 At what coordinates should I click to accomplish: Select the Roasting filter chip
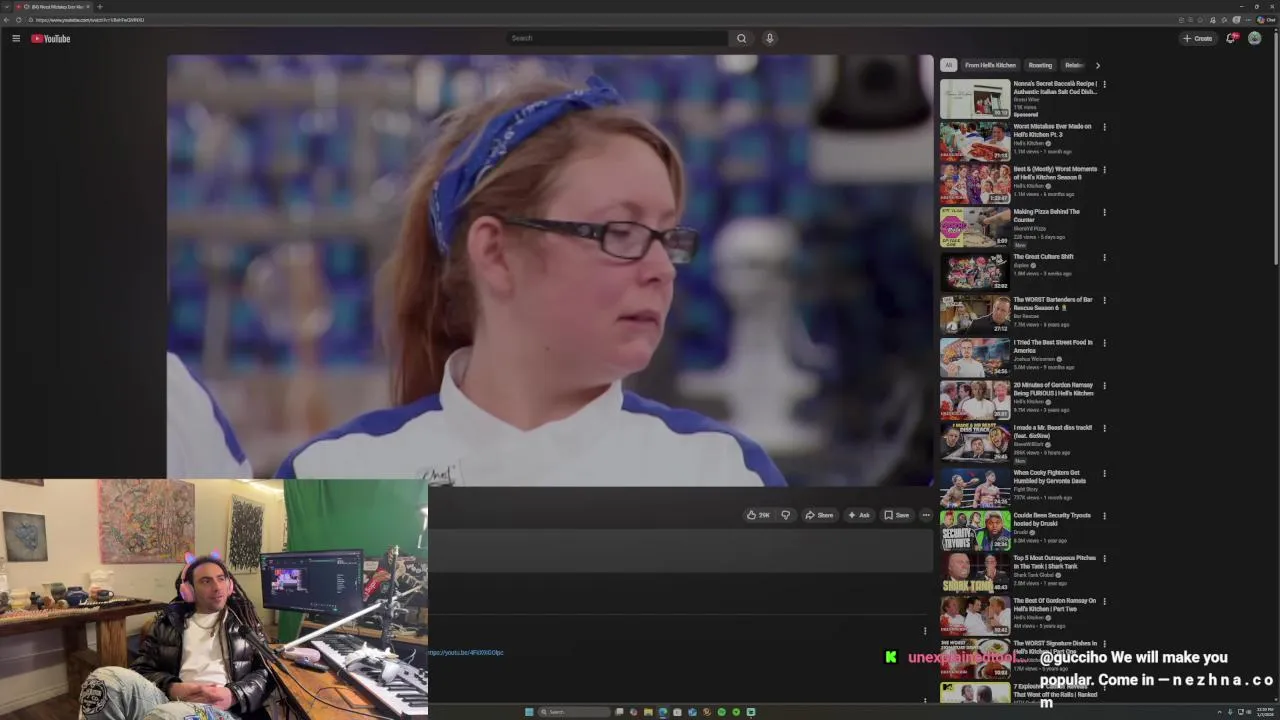click(x=1040, y=65)
